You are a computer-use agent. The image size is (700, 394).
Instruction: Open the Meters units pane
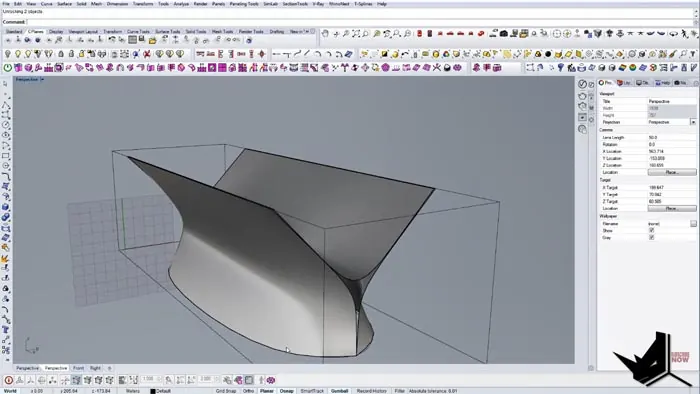(x=133, y=391)
